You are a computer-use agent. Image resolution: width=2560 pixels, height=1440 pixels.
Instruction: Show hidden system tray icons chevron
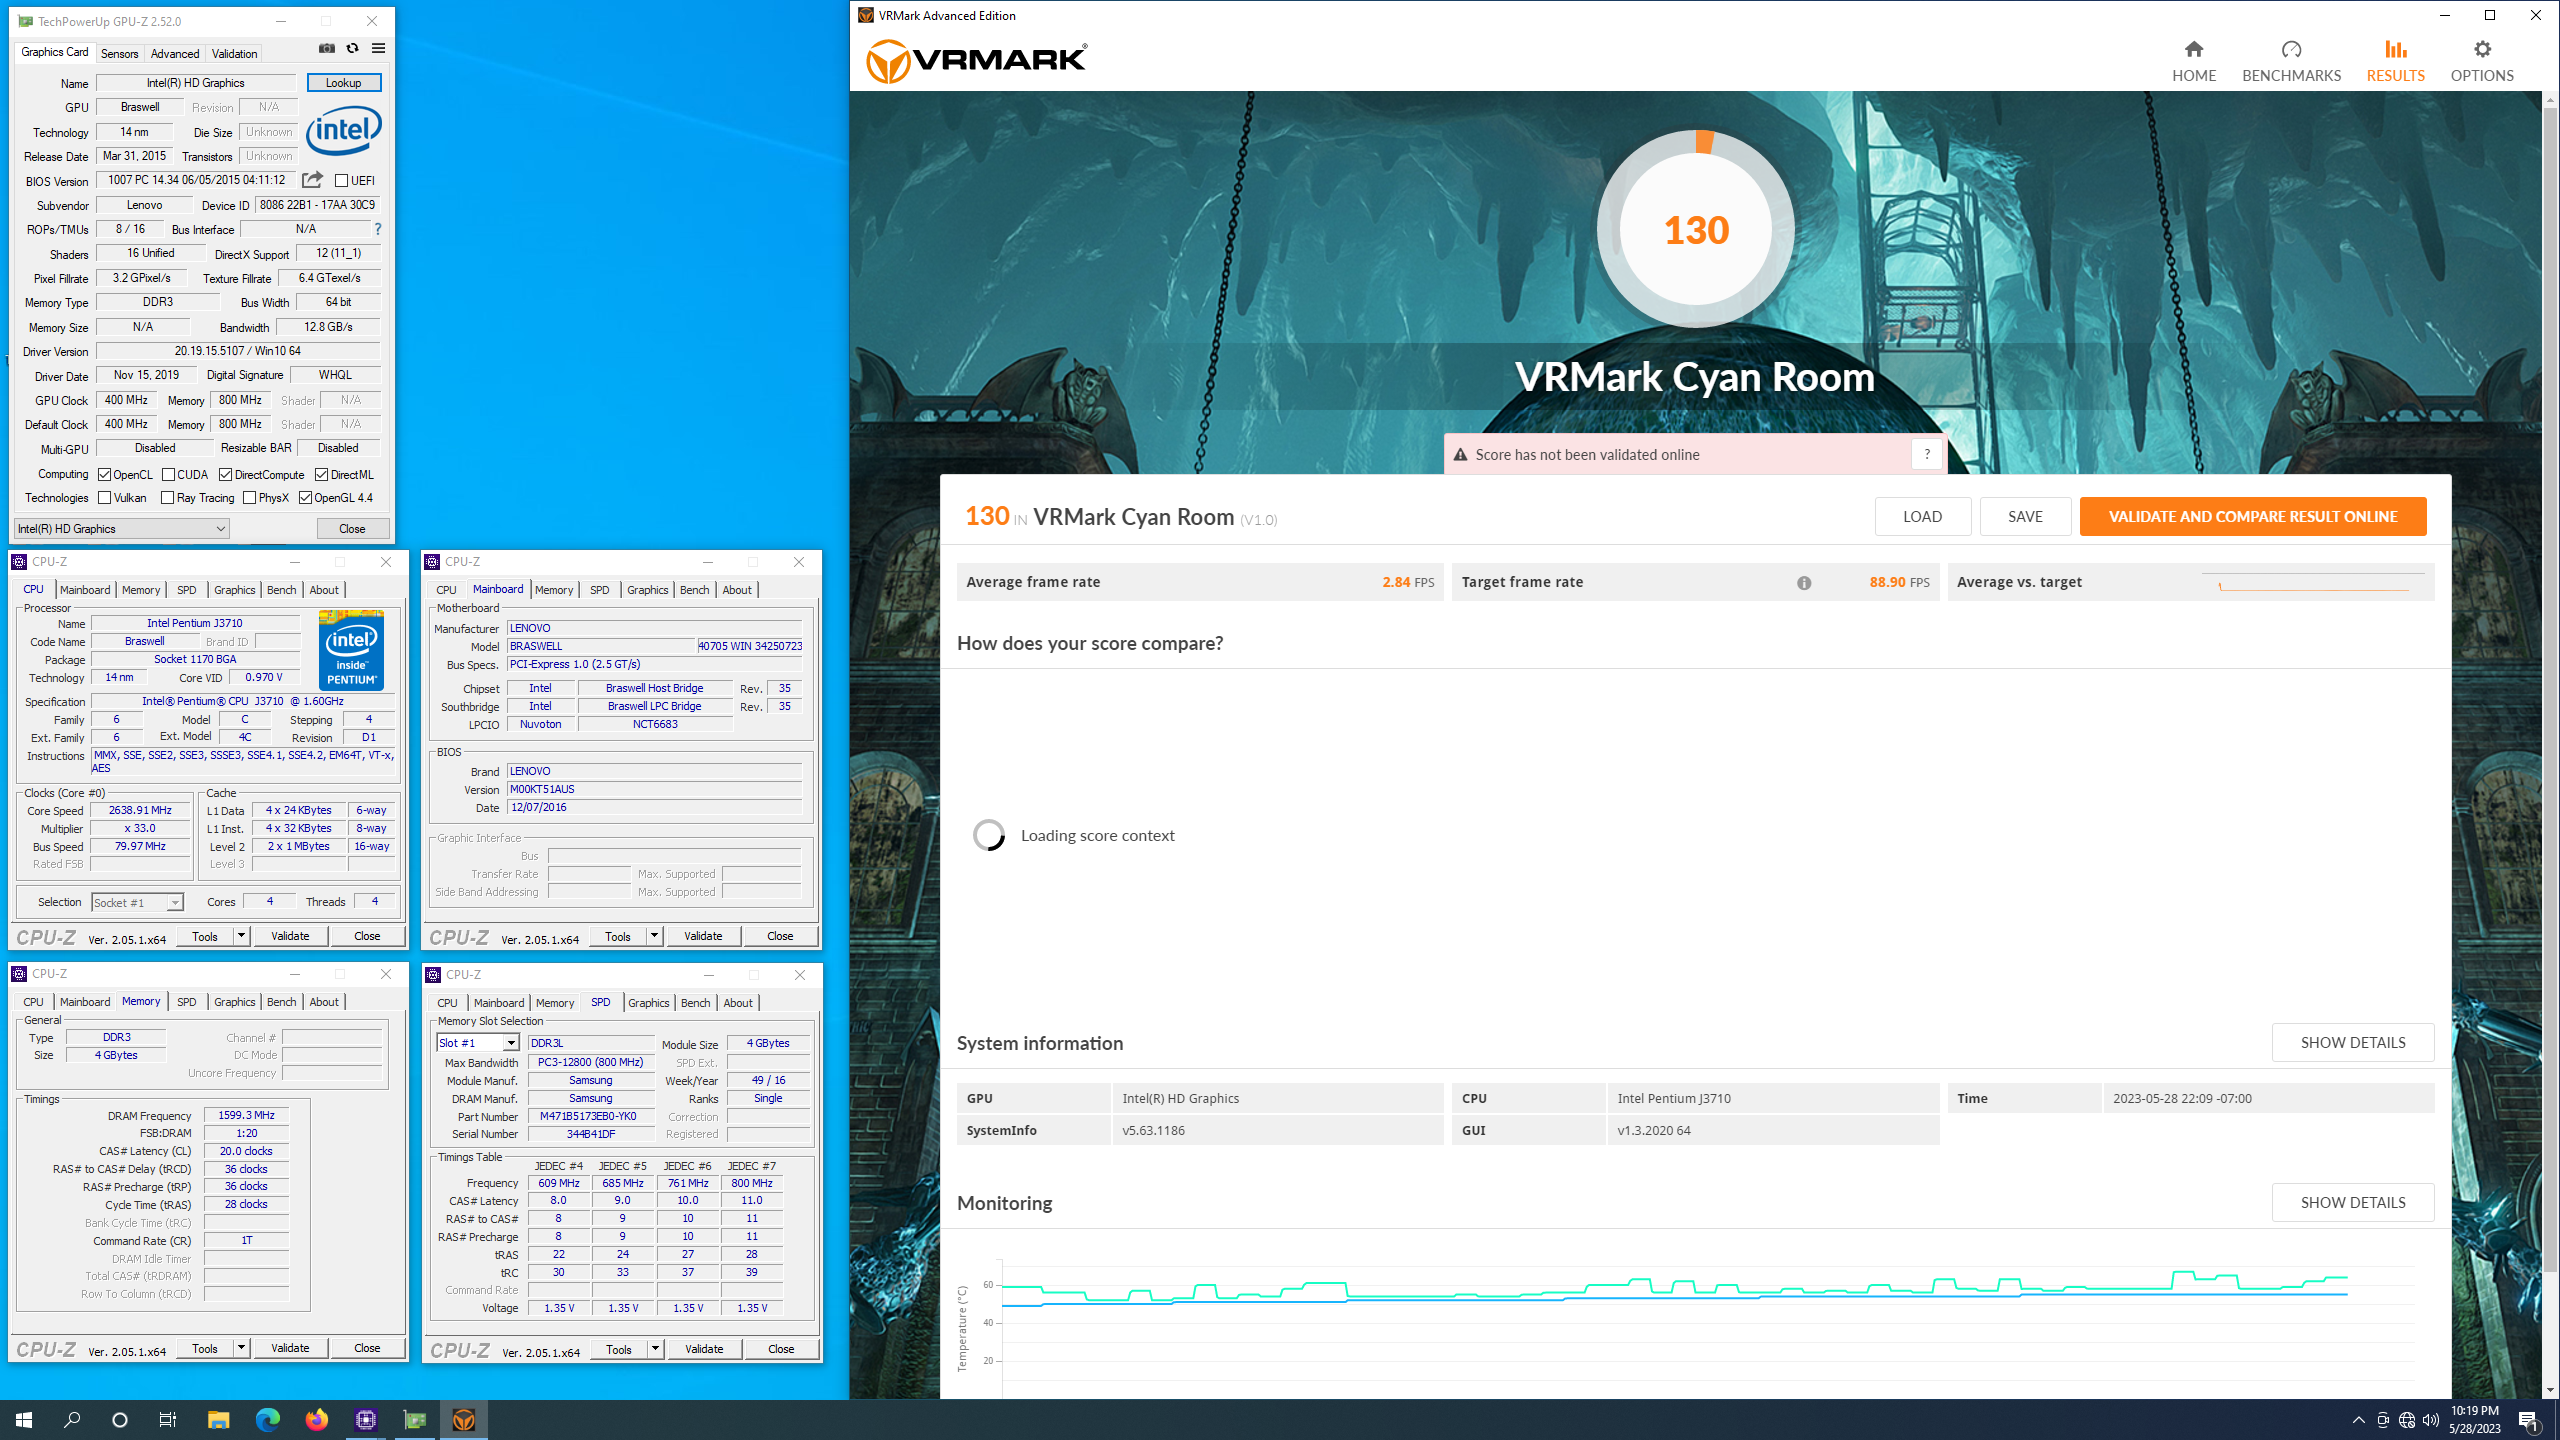click(x=2359, y=1420)
